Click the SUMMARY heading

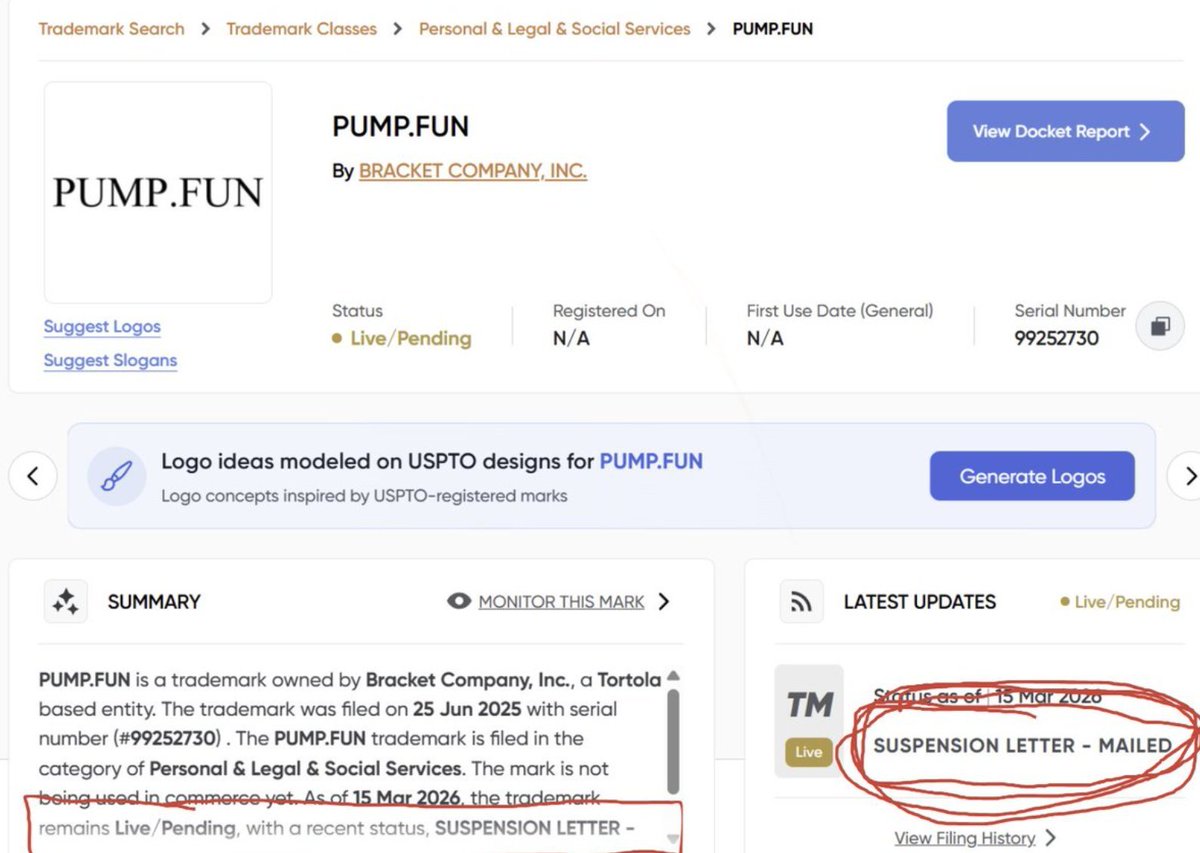click(154, 602)
